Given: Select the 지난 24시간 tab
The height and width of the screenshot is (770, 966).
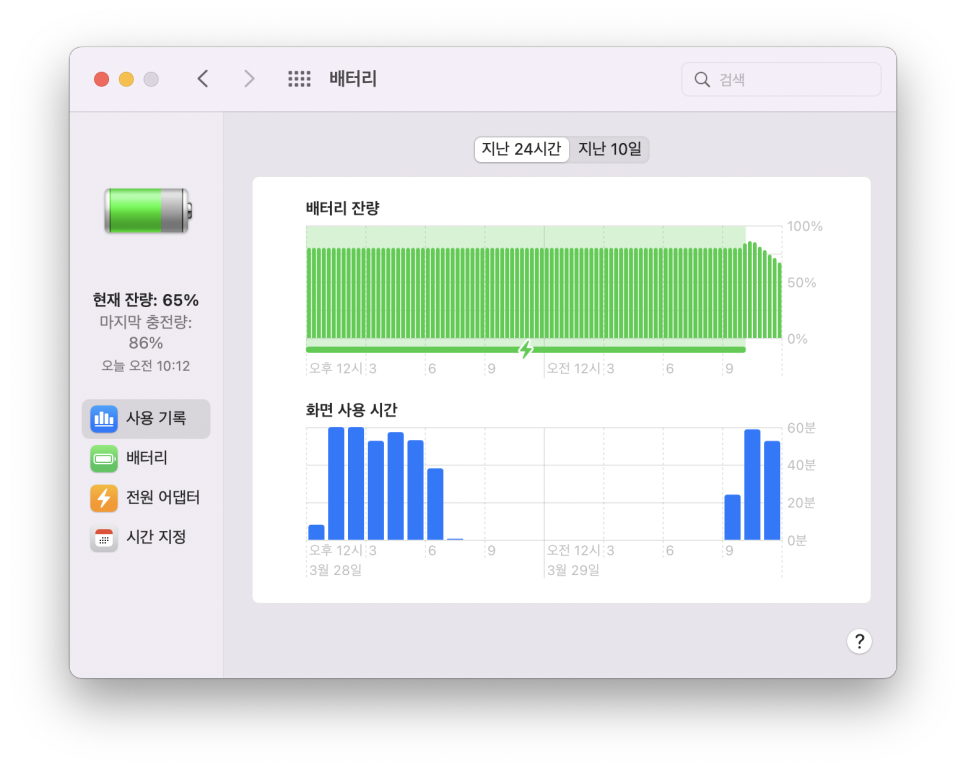Looking at the screenshot, I should point(521,149).
